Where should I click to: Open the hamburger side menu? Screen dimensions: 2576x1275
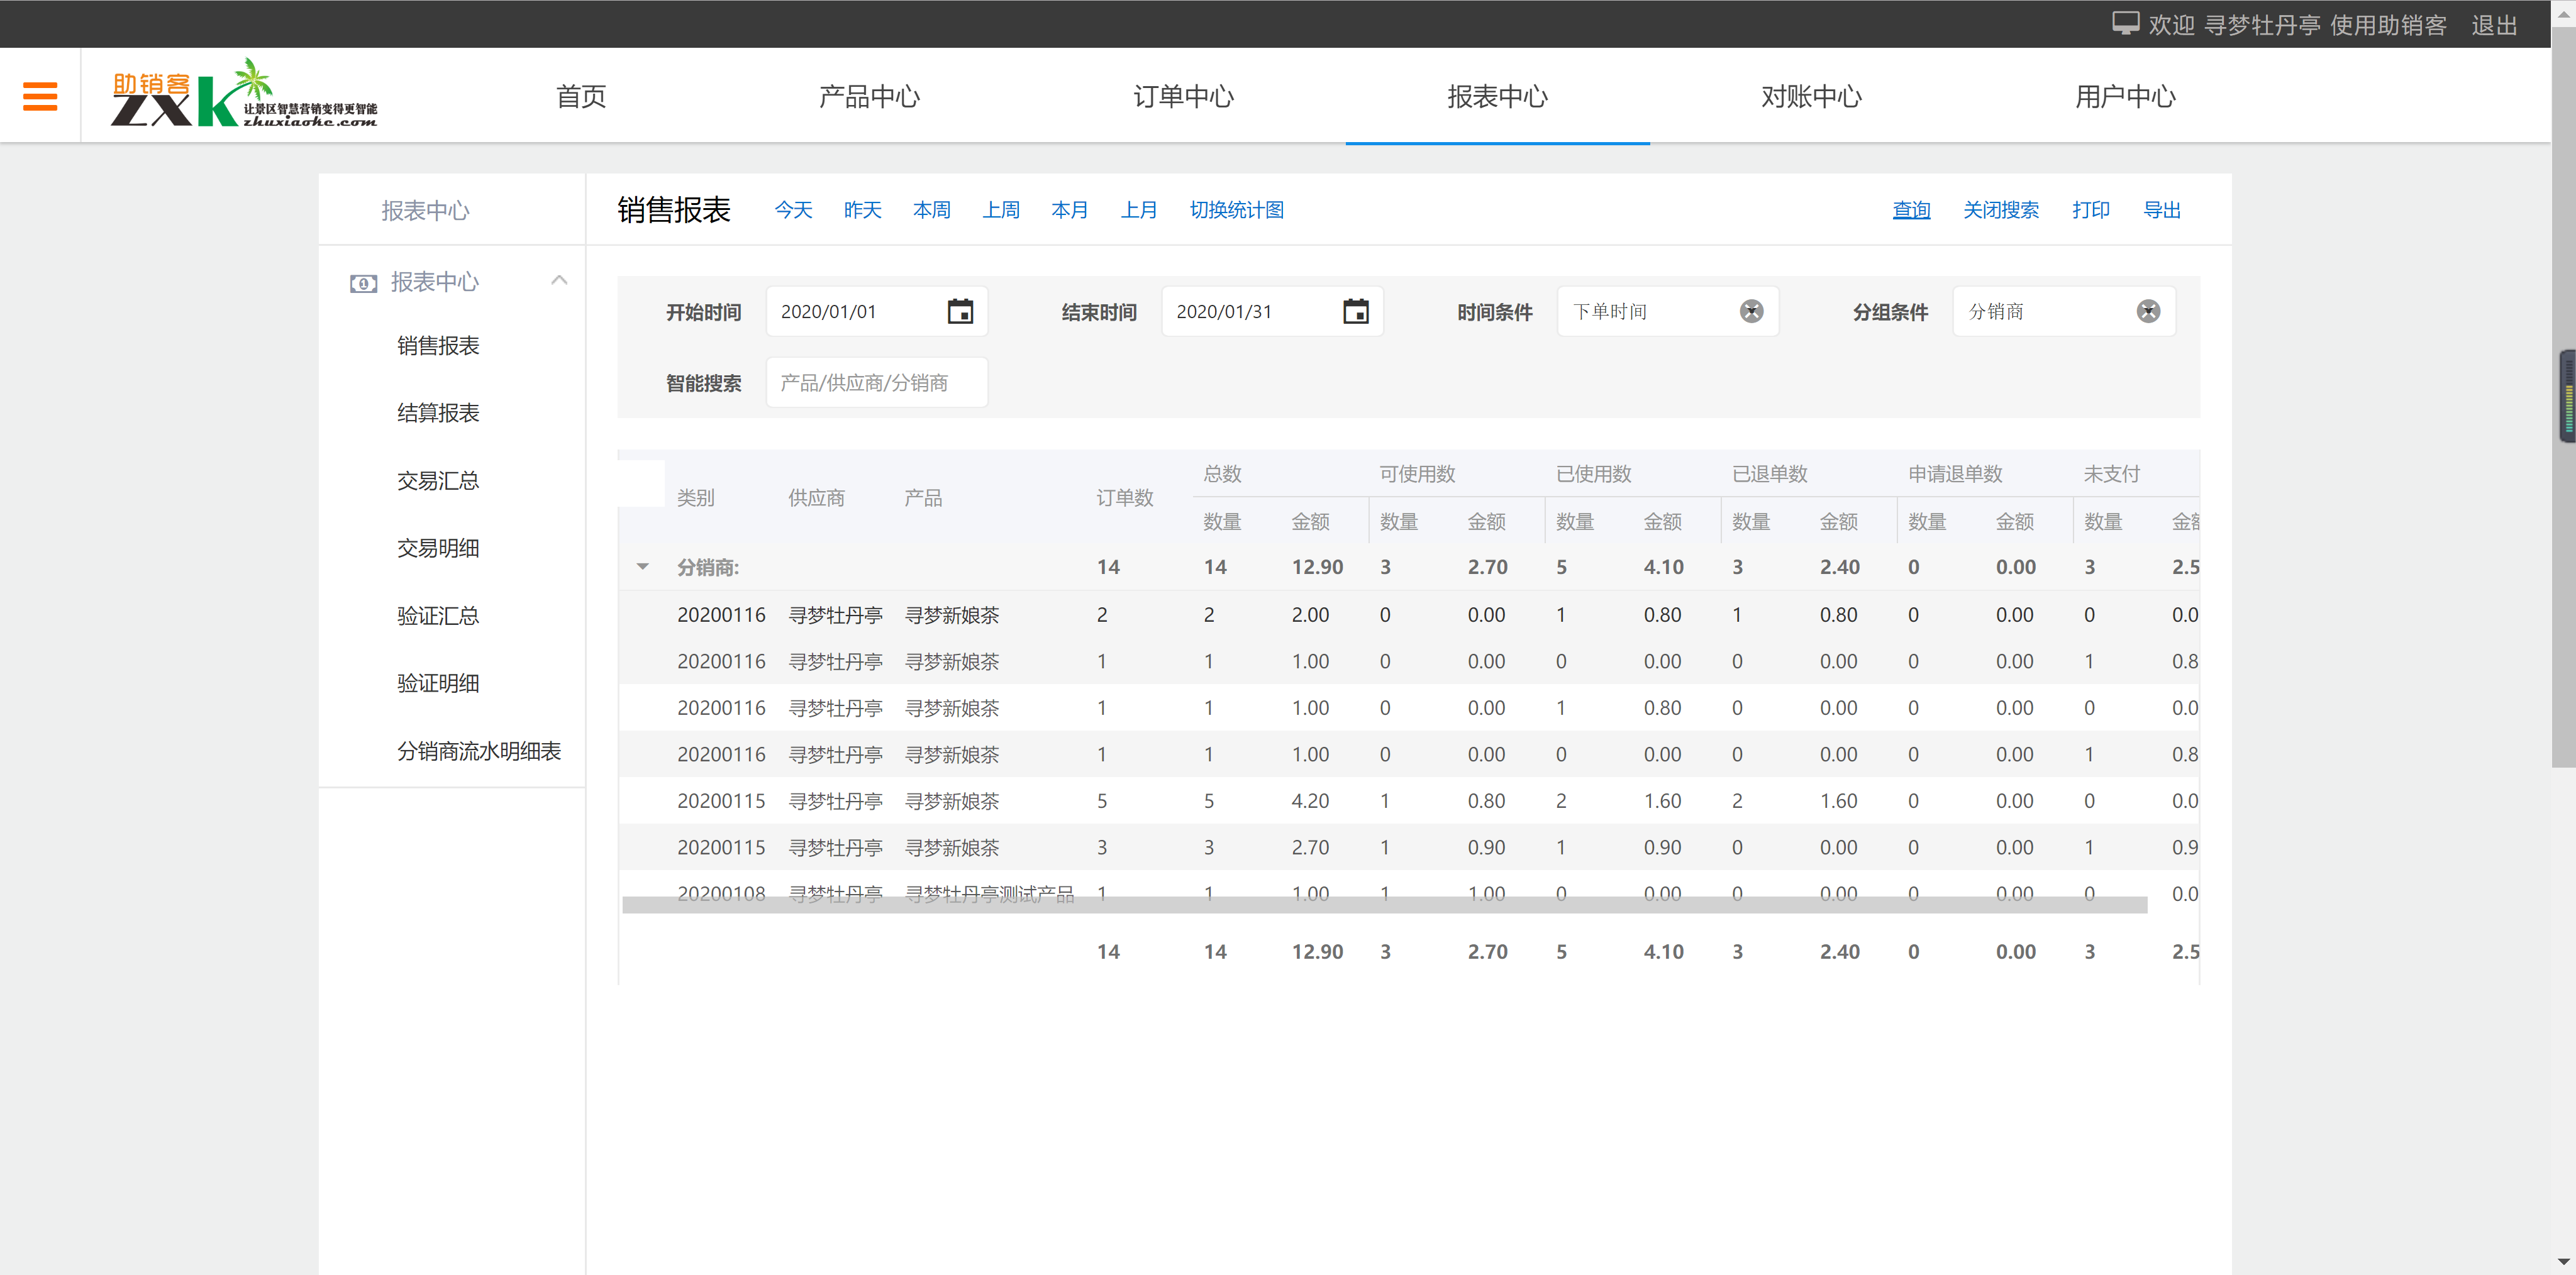coord(40,96)
